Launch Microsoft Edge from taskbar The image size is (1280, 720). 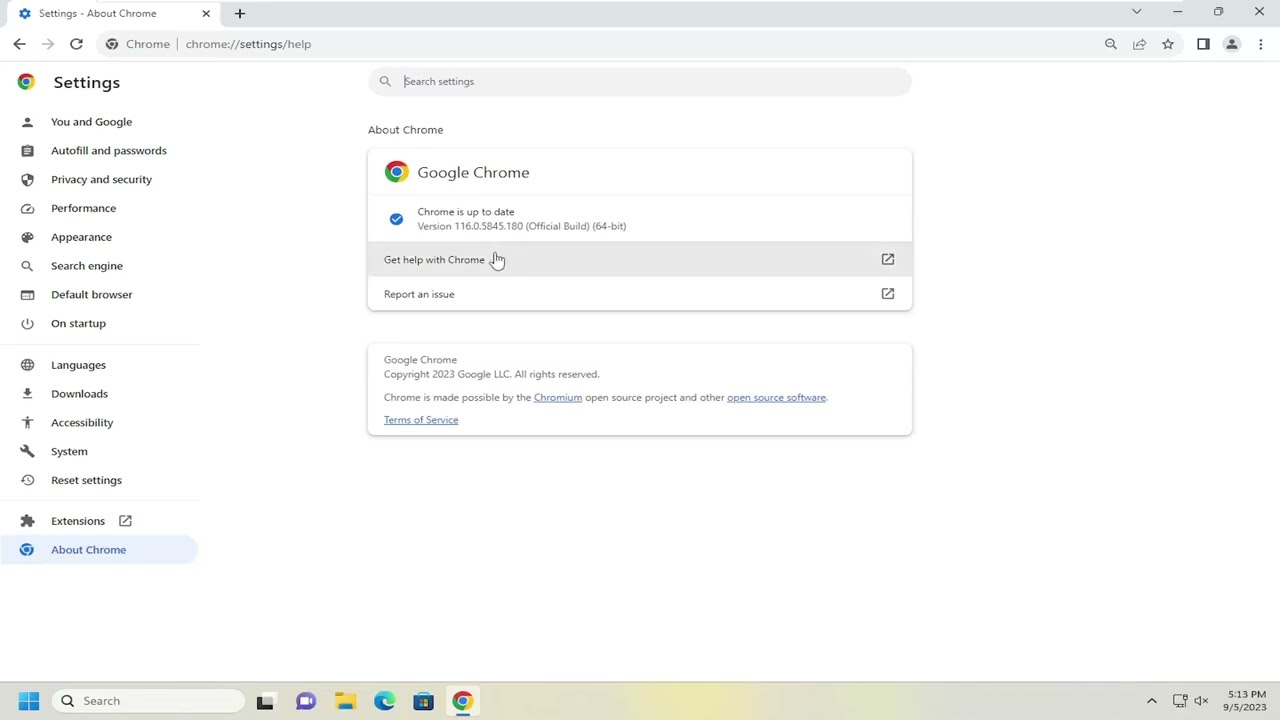point(384,701)
